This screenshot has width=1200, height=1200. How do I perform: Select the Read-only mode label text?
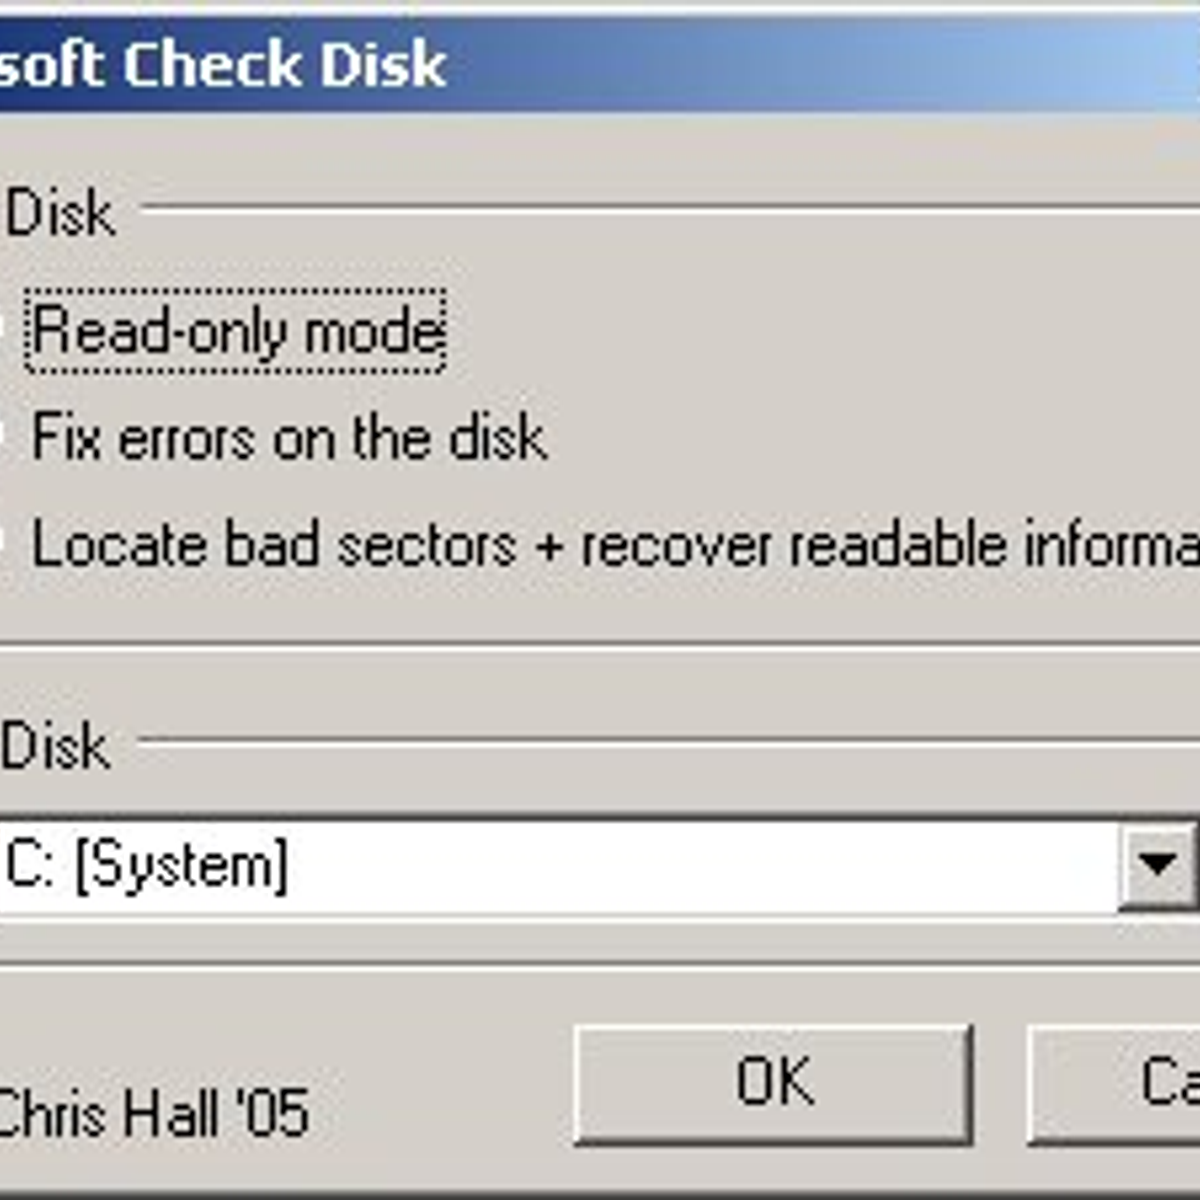235,330
